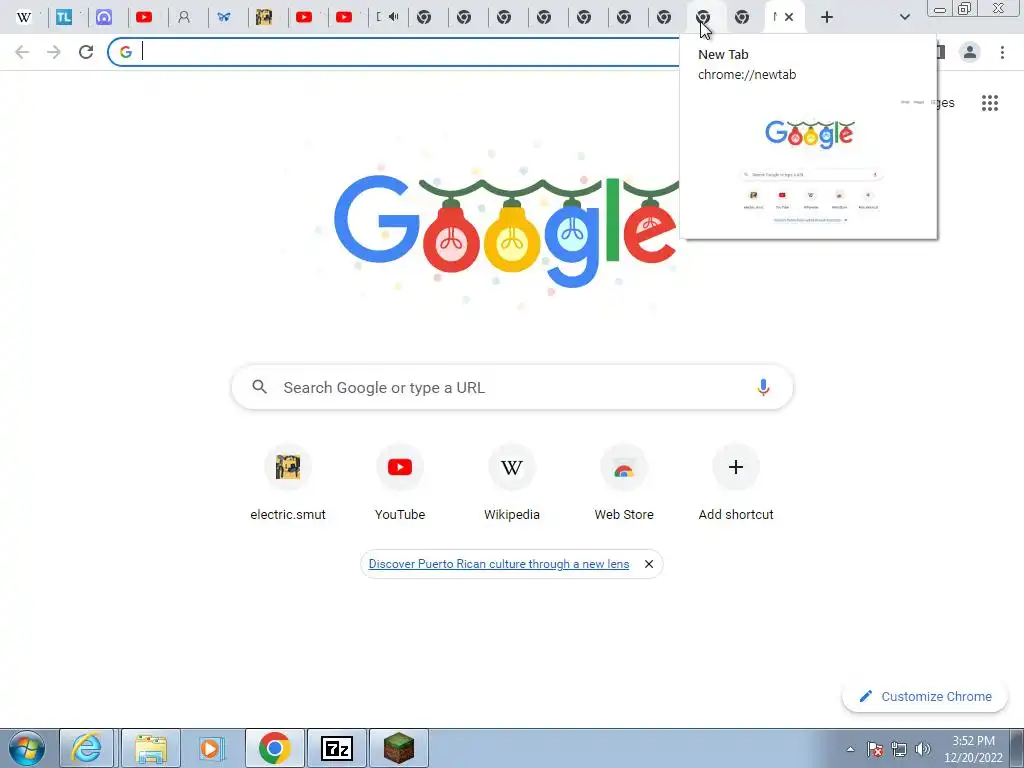
Task: Click the magnifier icon in search box
Action: click(x=259, y=387)
